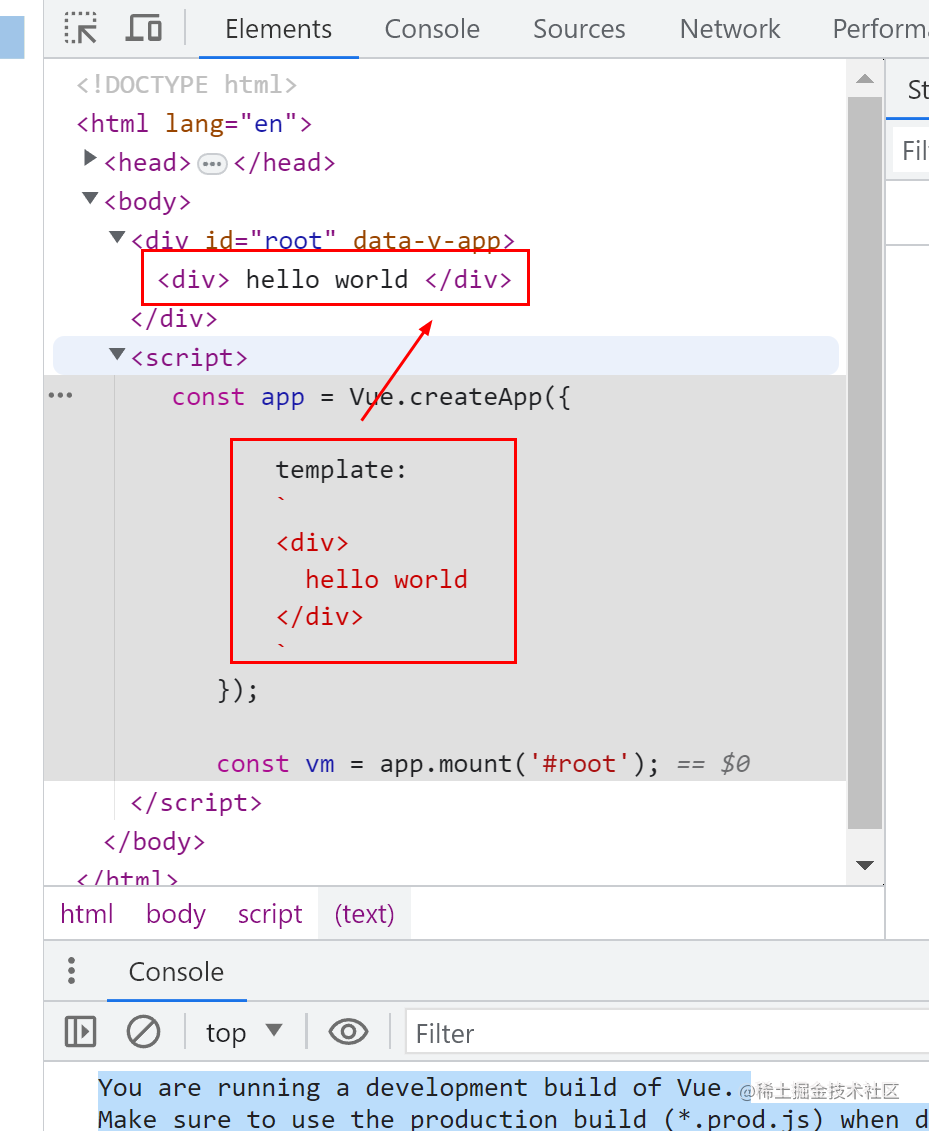929x1131 pixels.
Task: Collapse the body element
Action: [90, 198]
